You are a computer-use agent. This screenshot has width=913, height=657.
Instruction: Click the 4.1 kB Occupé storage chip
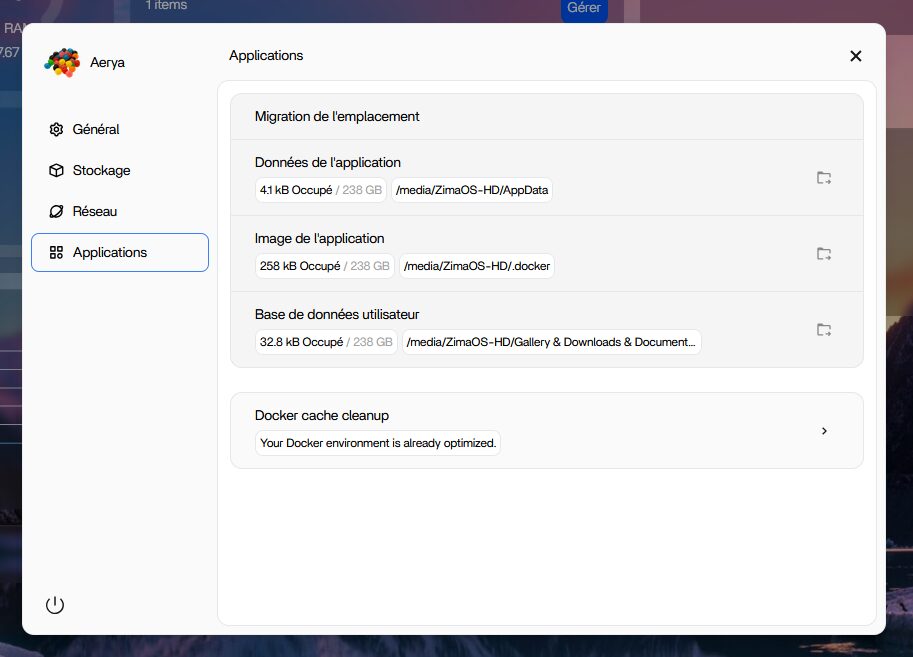tap(320, 190)
